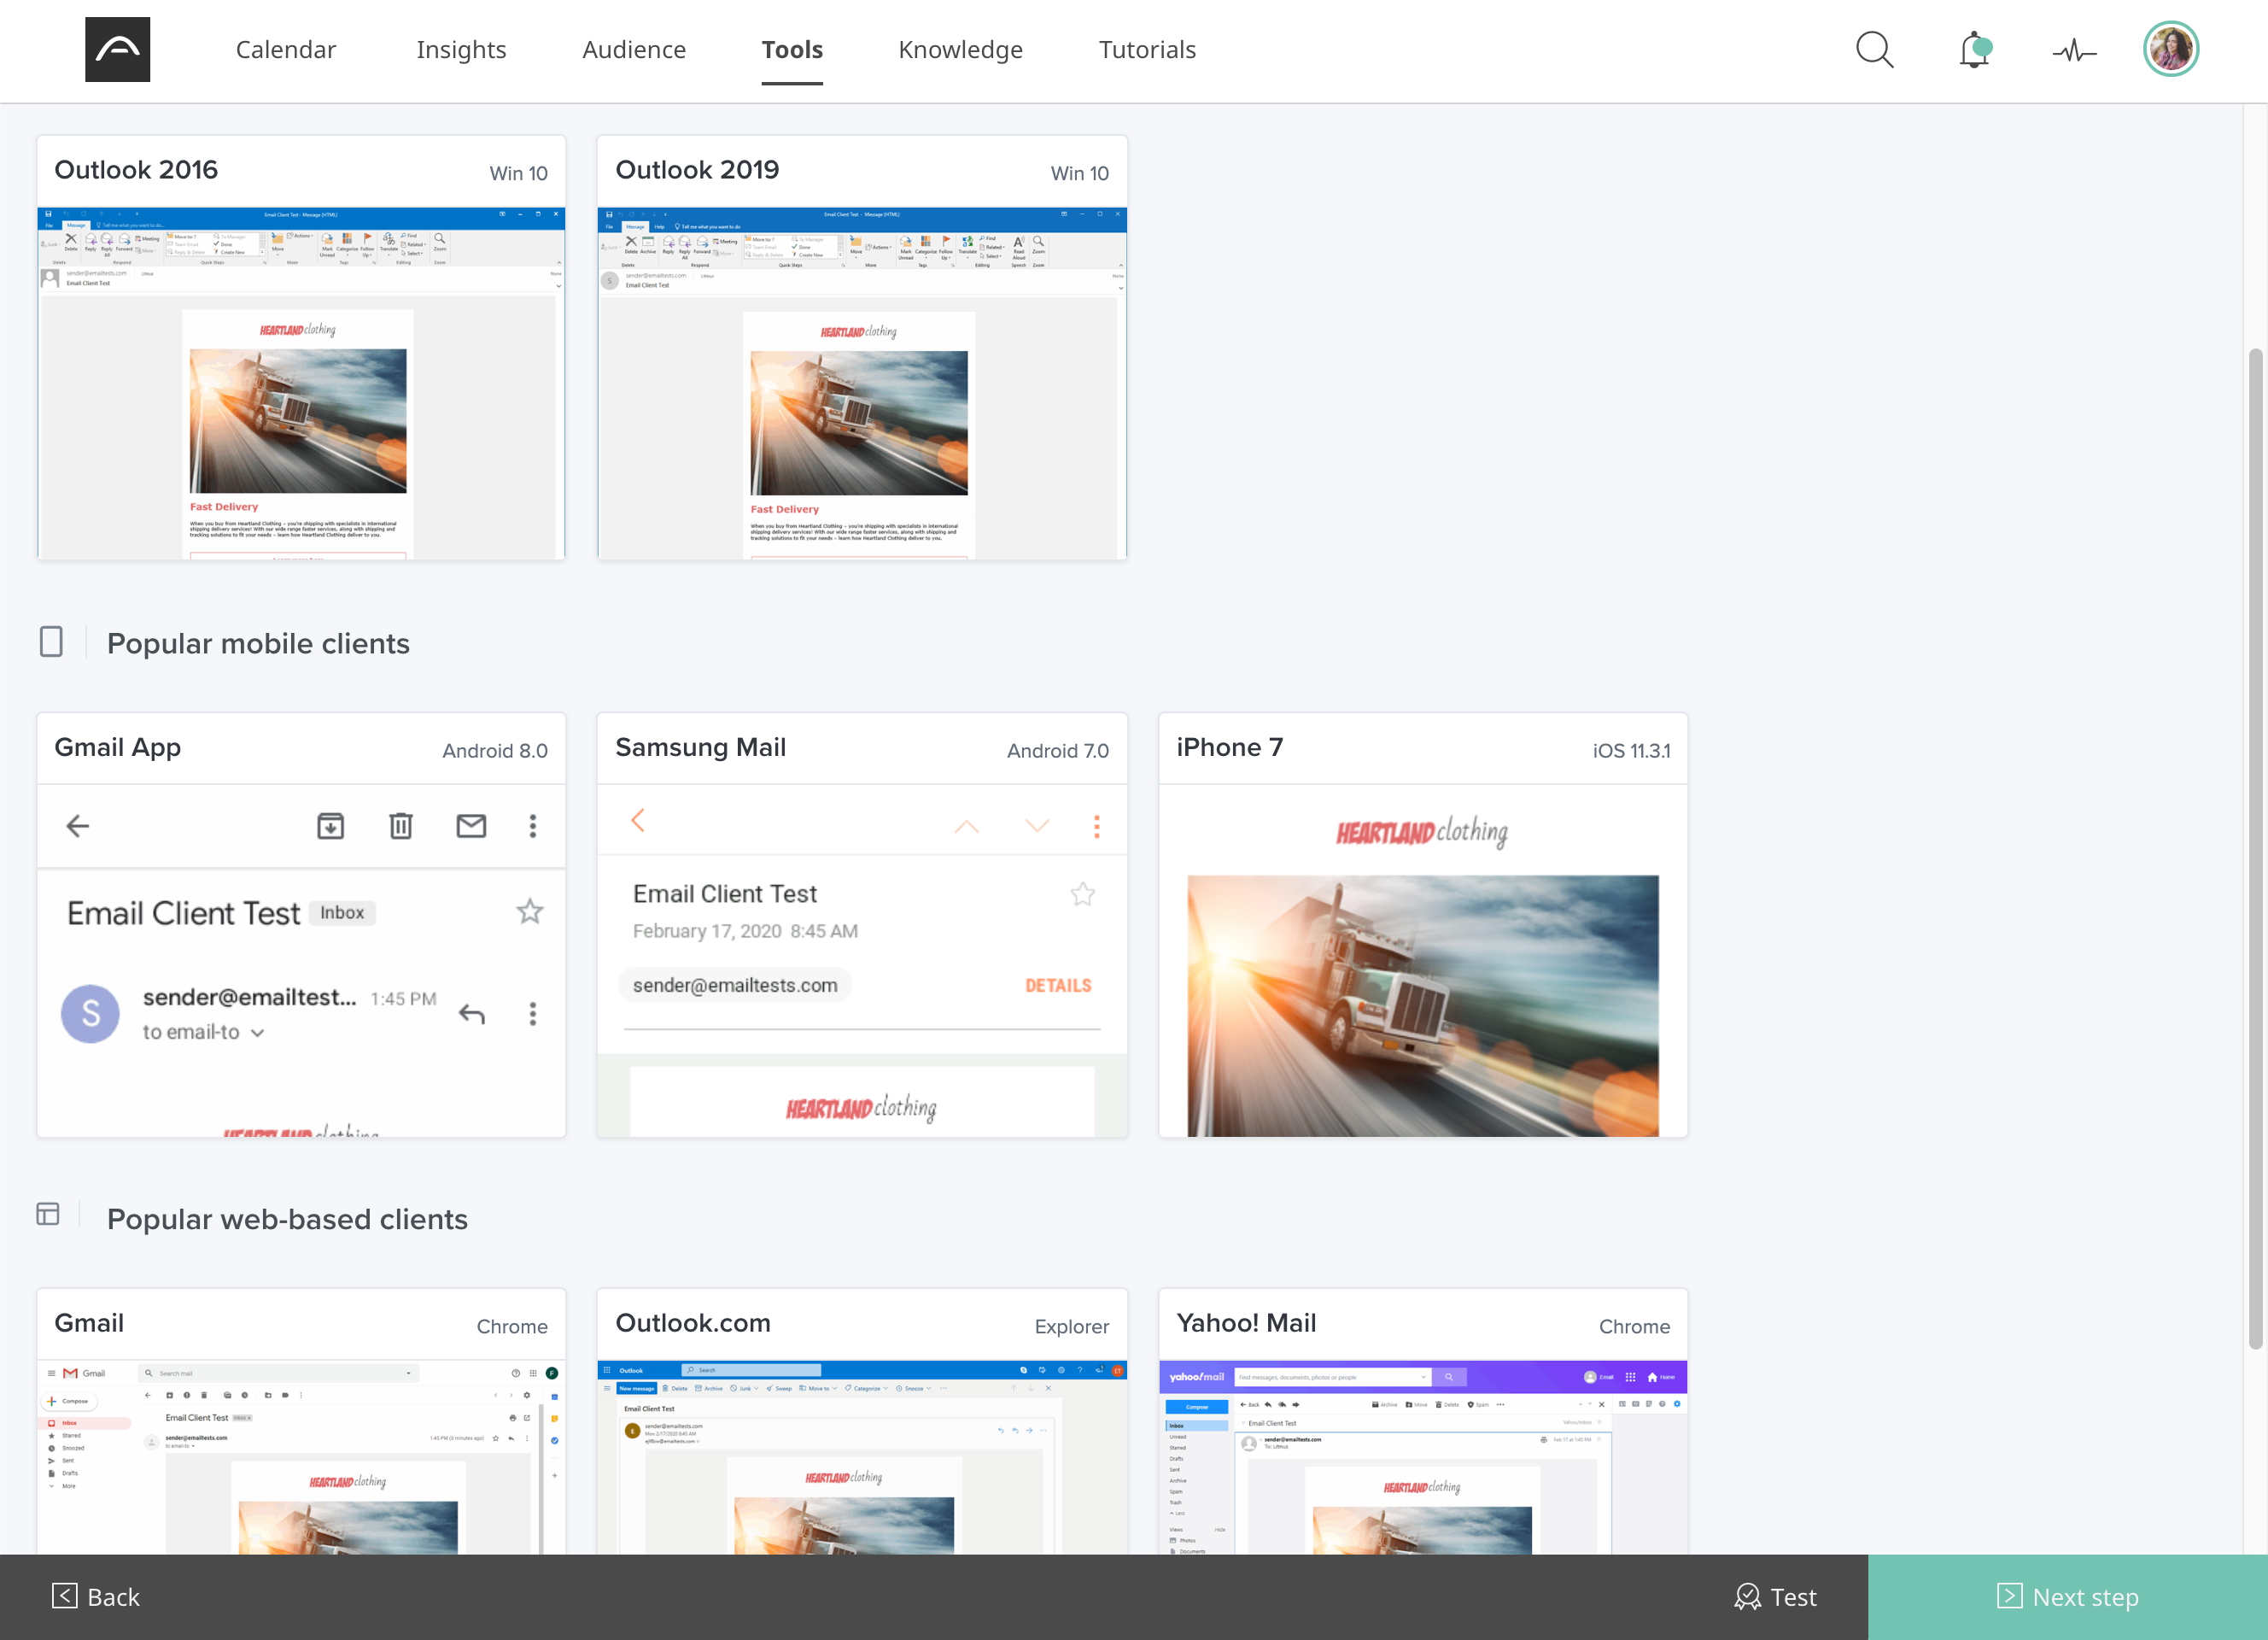Open Outlook 2016 preview thumbnail

[x=301, y=383]
